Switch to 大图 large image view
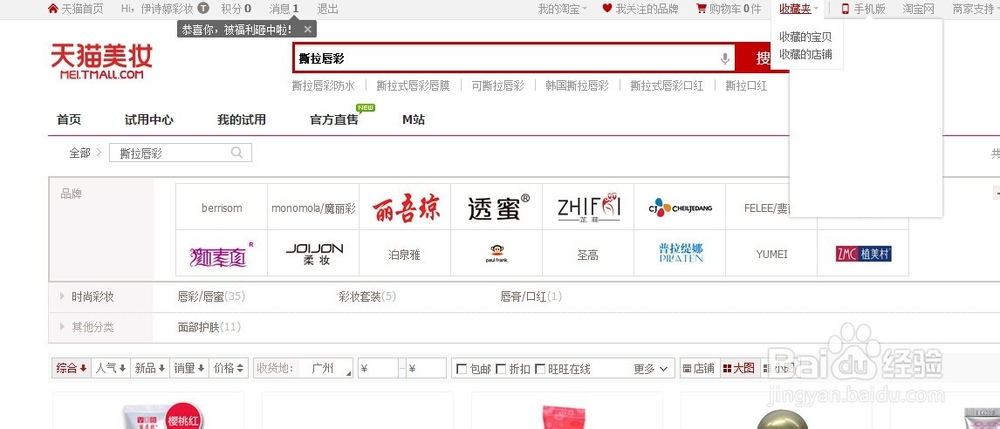 click(x=739, y=368)
